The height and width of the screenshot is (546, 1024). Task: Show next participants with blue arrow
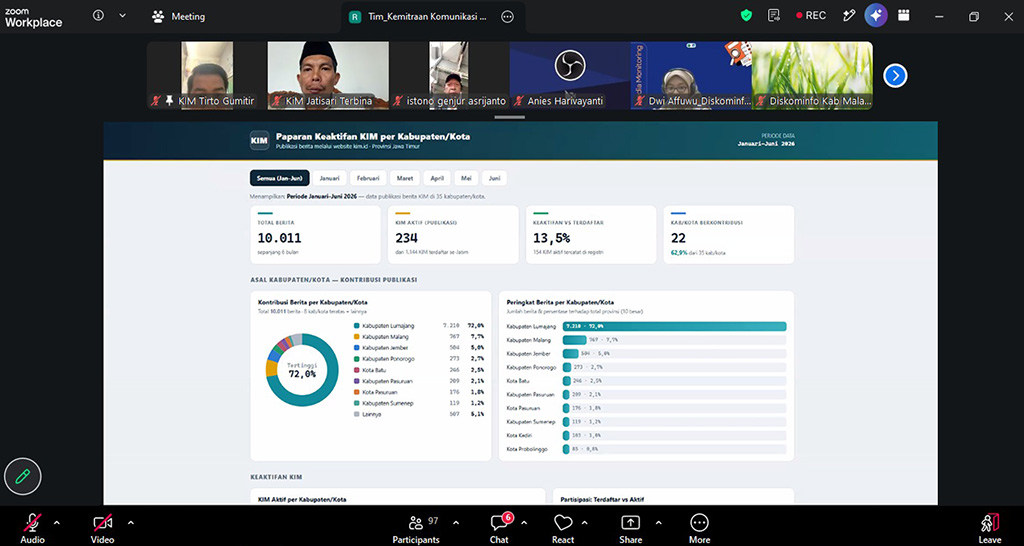[895, 76]
